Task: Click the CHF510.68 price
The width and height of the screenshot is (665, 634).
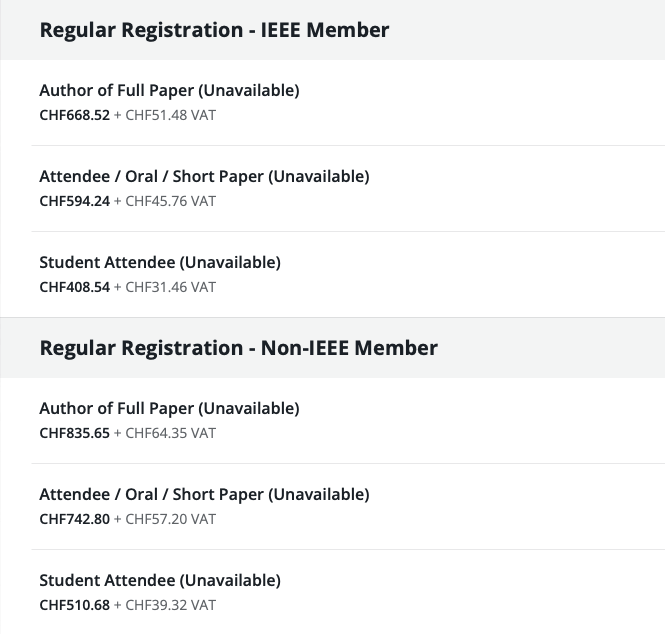Action: point(74,605)
